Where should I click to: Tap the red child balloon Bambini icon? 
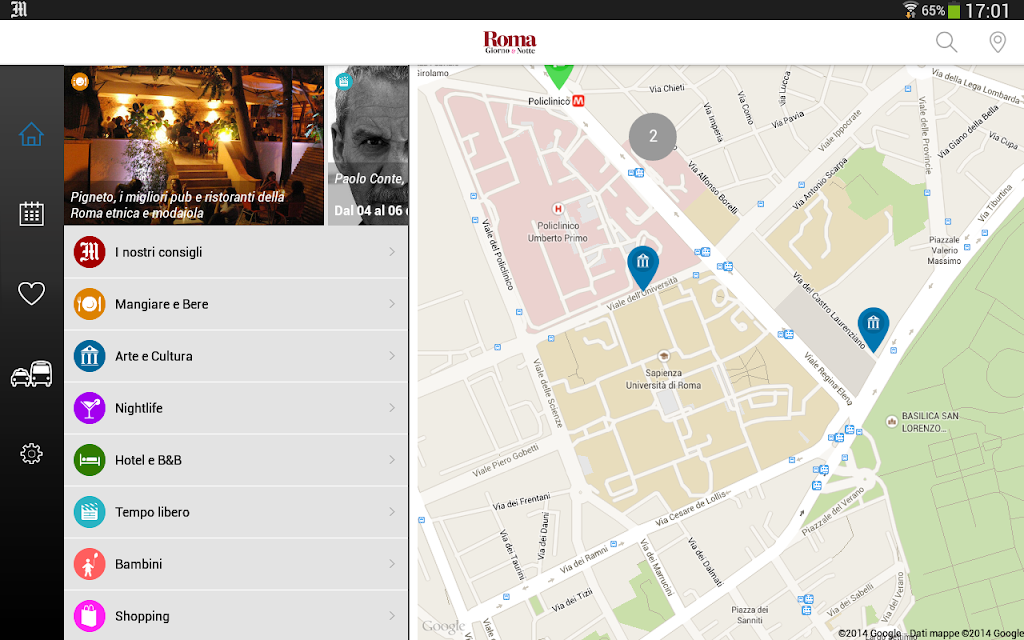pos(89,564)
